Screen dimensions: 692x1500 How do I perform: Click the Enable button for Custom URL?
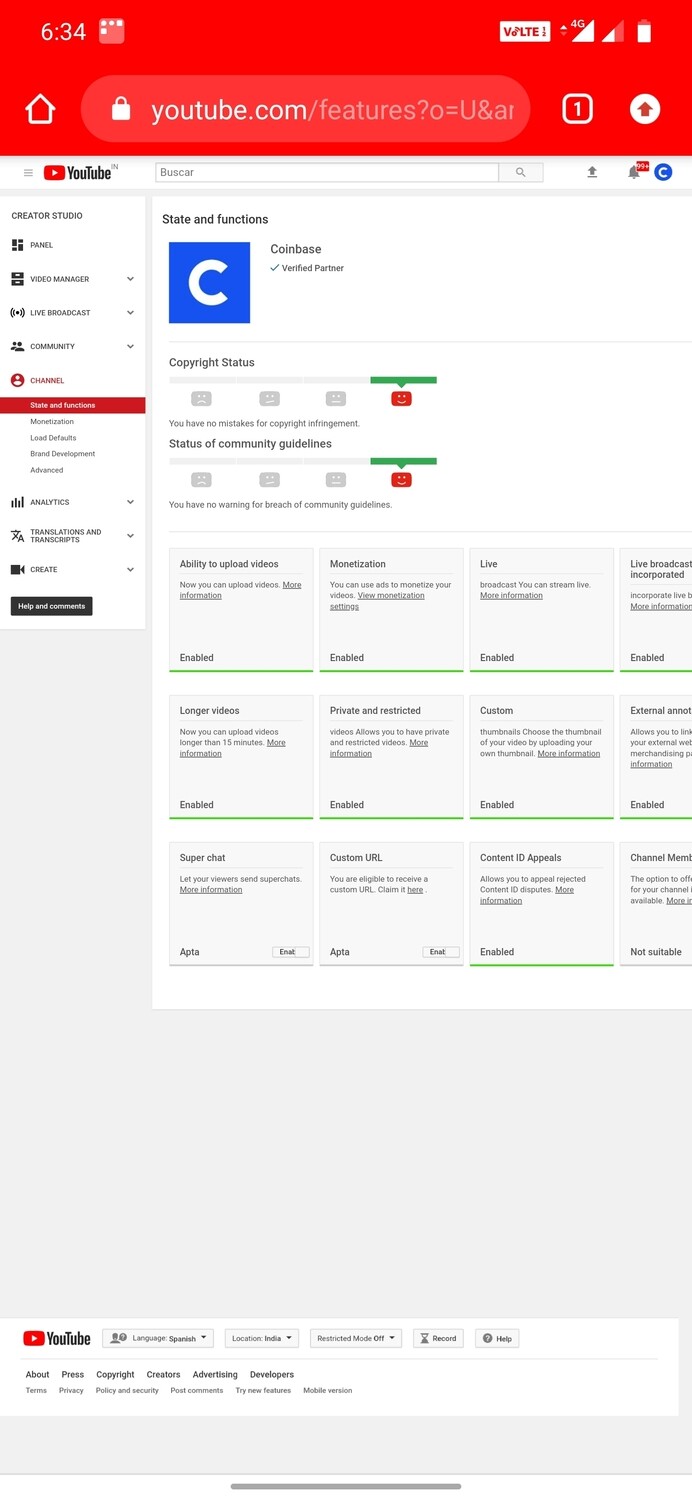[x=441, y=952]
